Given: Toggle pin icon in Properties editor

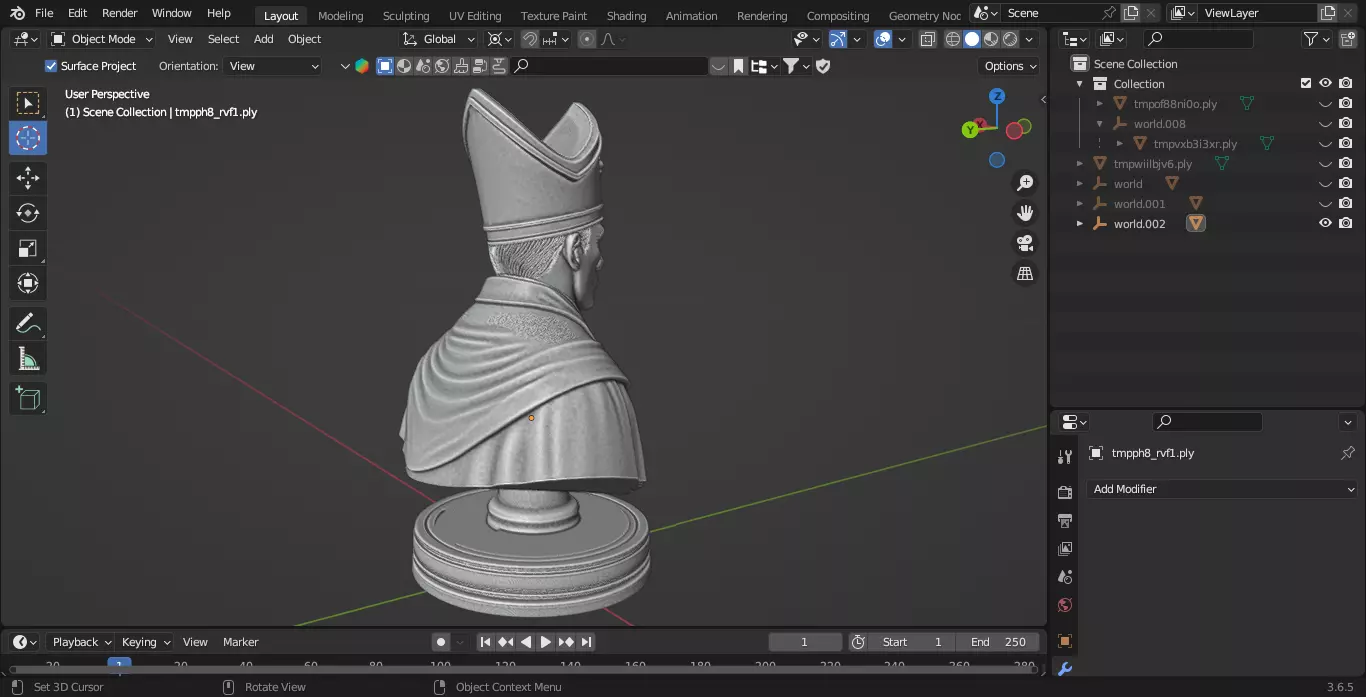Looking at the screenshot, I should tap(1347, 453).
